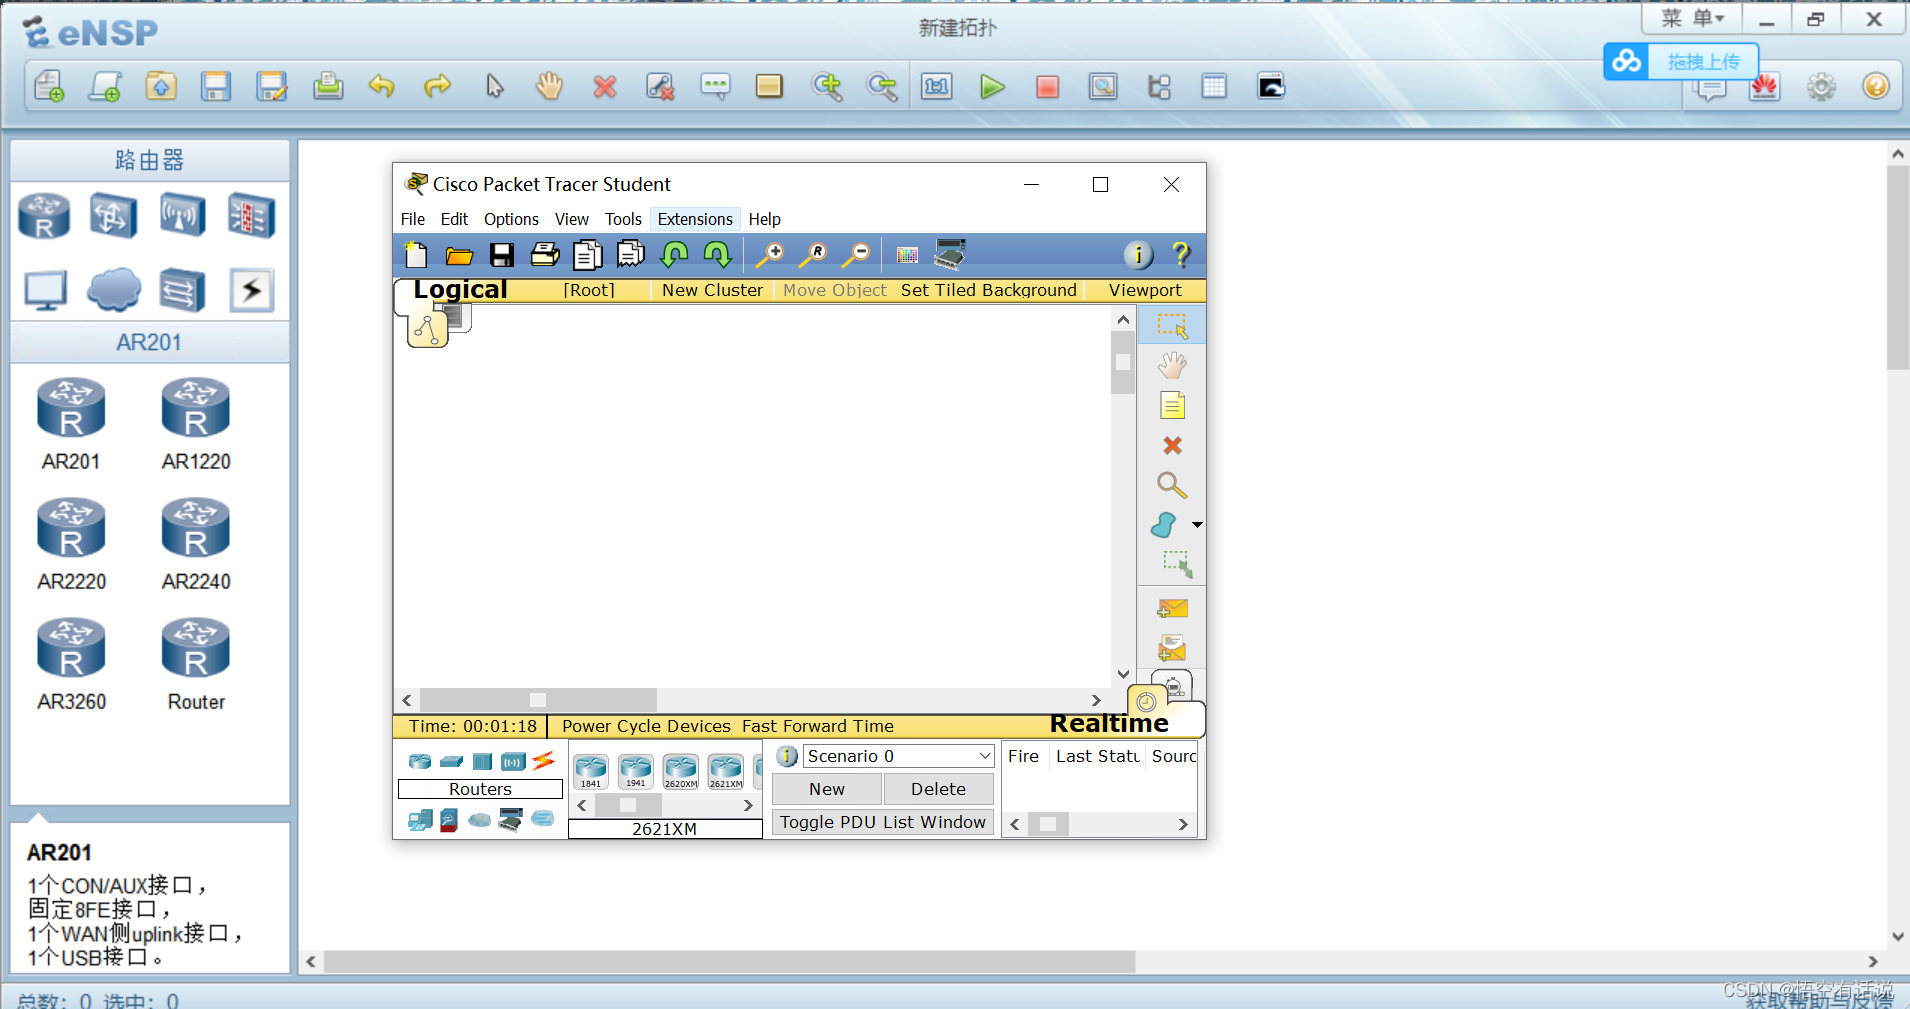Click Viewport button
The width and height of the screenshot is (1910, 1009).
tap(1145, 290)
